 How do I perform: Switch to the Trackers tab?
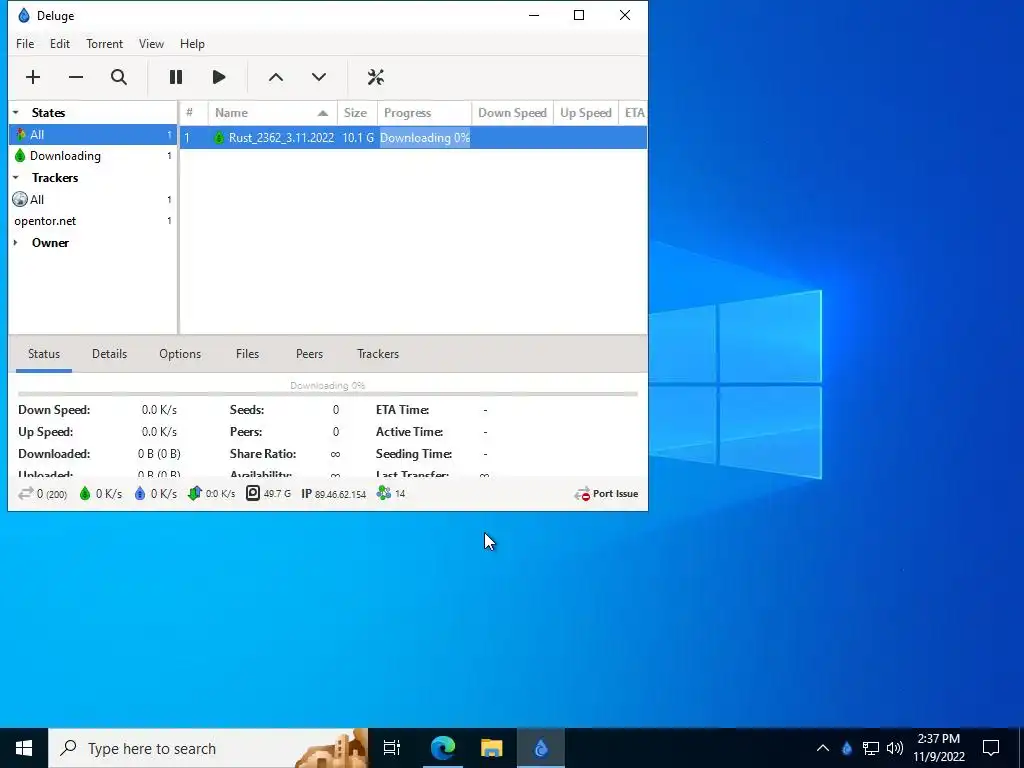(x=377, y=354)
